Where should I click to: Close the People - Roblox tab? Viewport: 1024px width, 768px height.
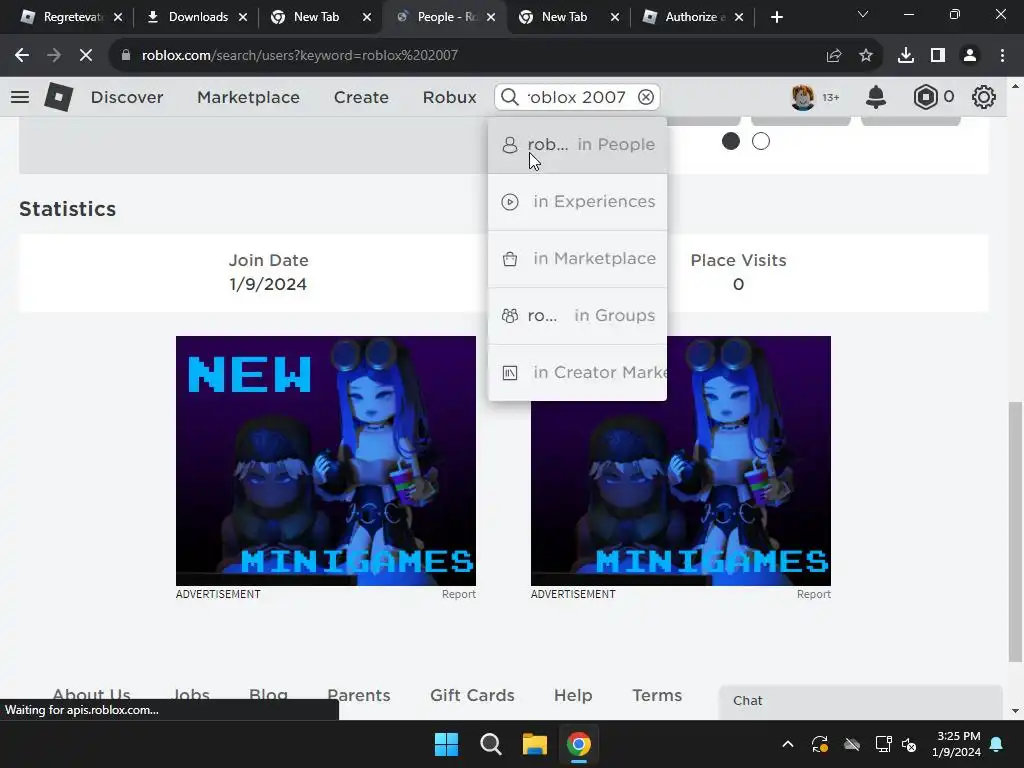491,17
